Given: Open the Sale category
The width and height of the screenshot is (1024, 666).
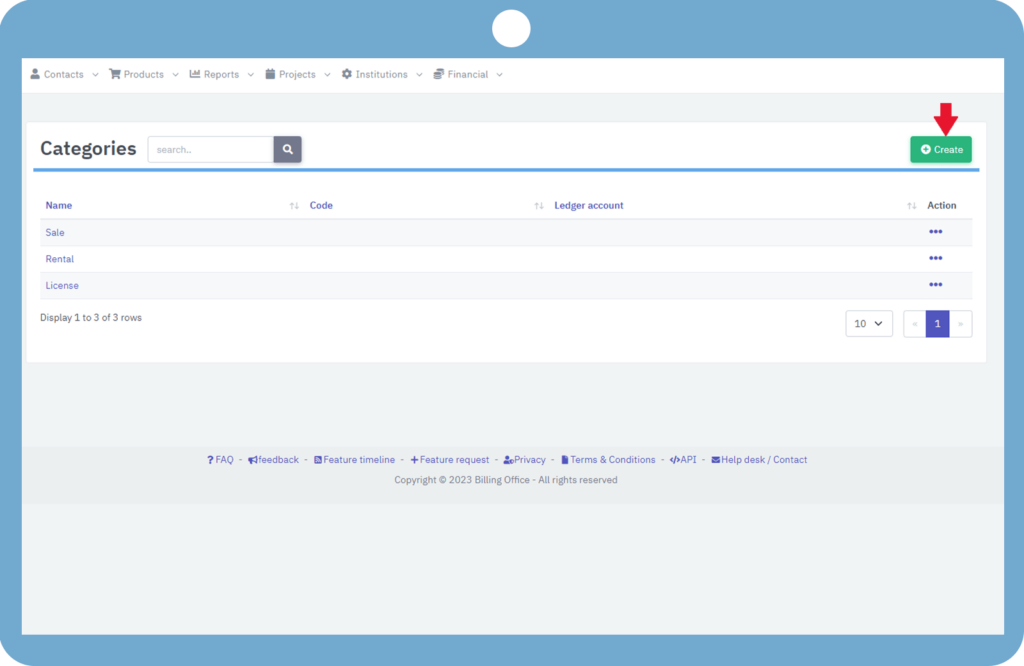Looking at the screenshot, I should 55,232.
